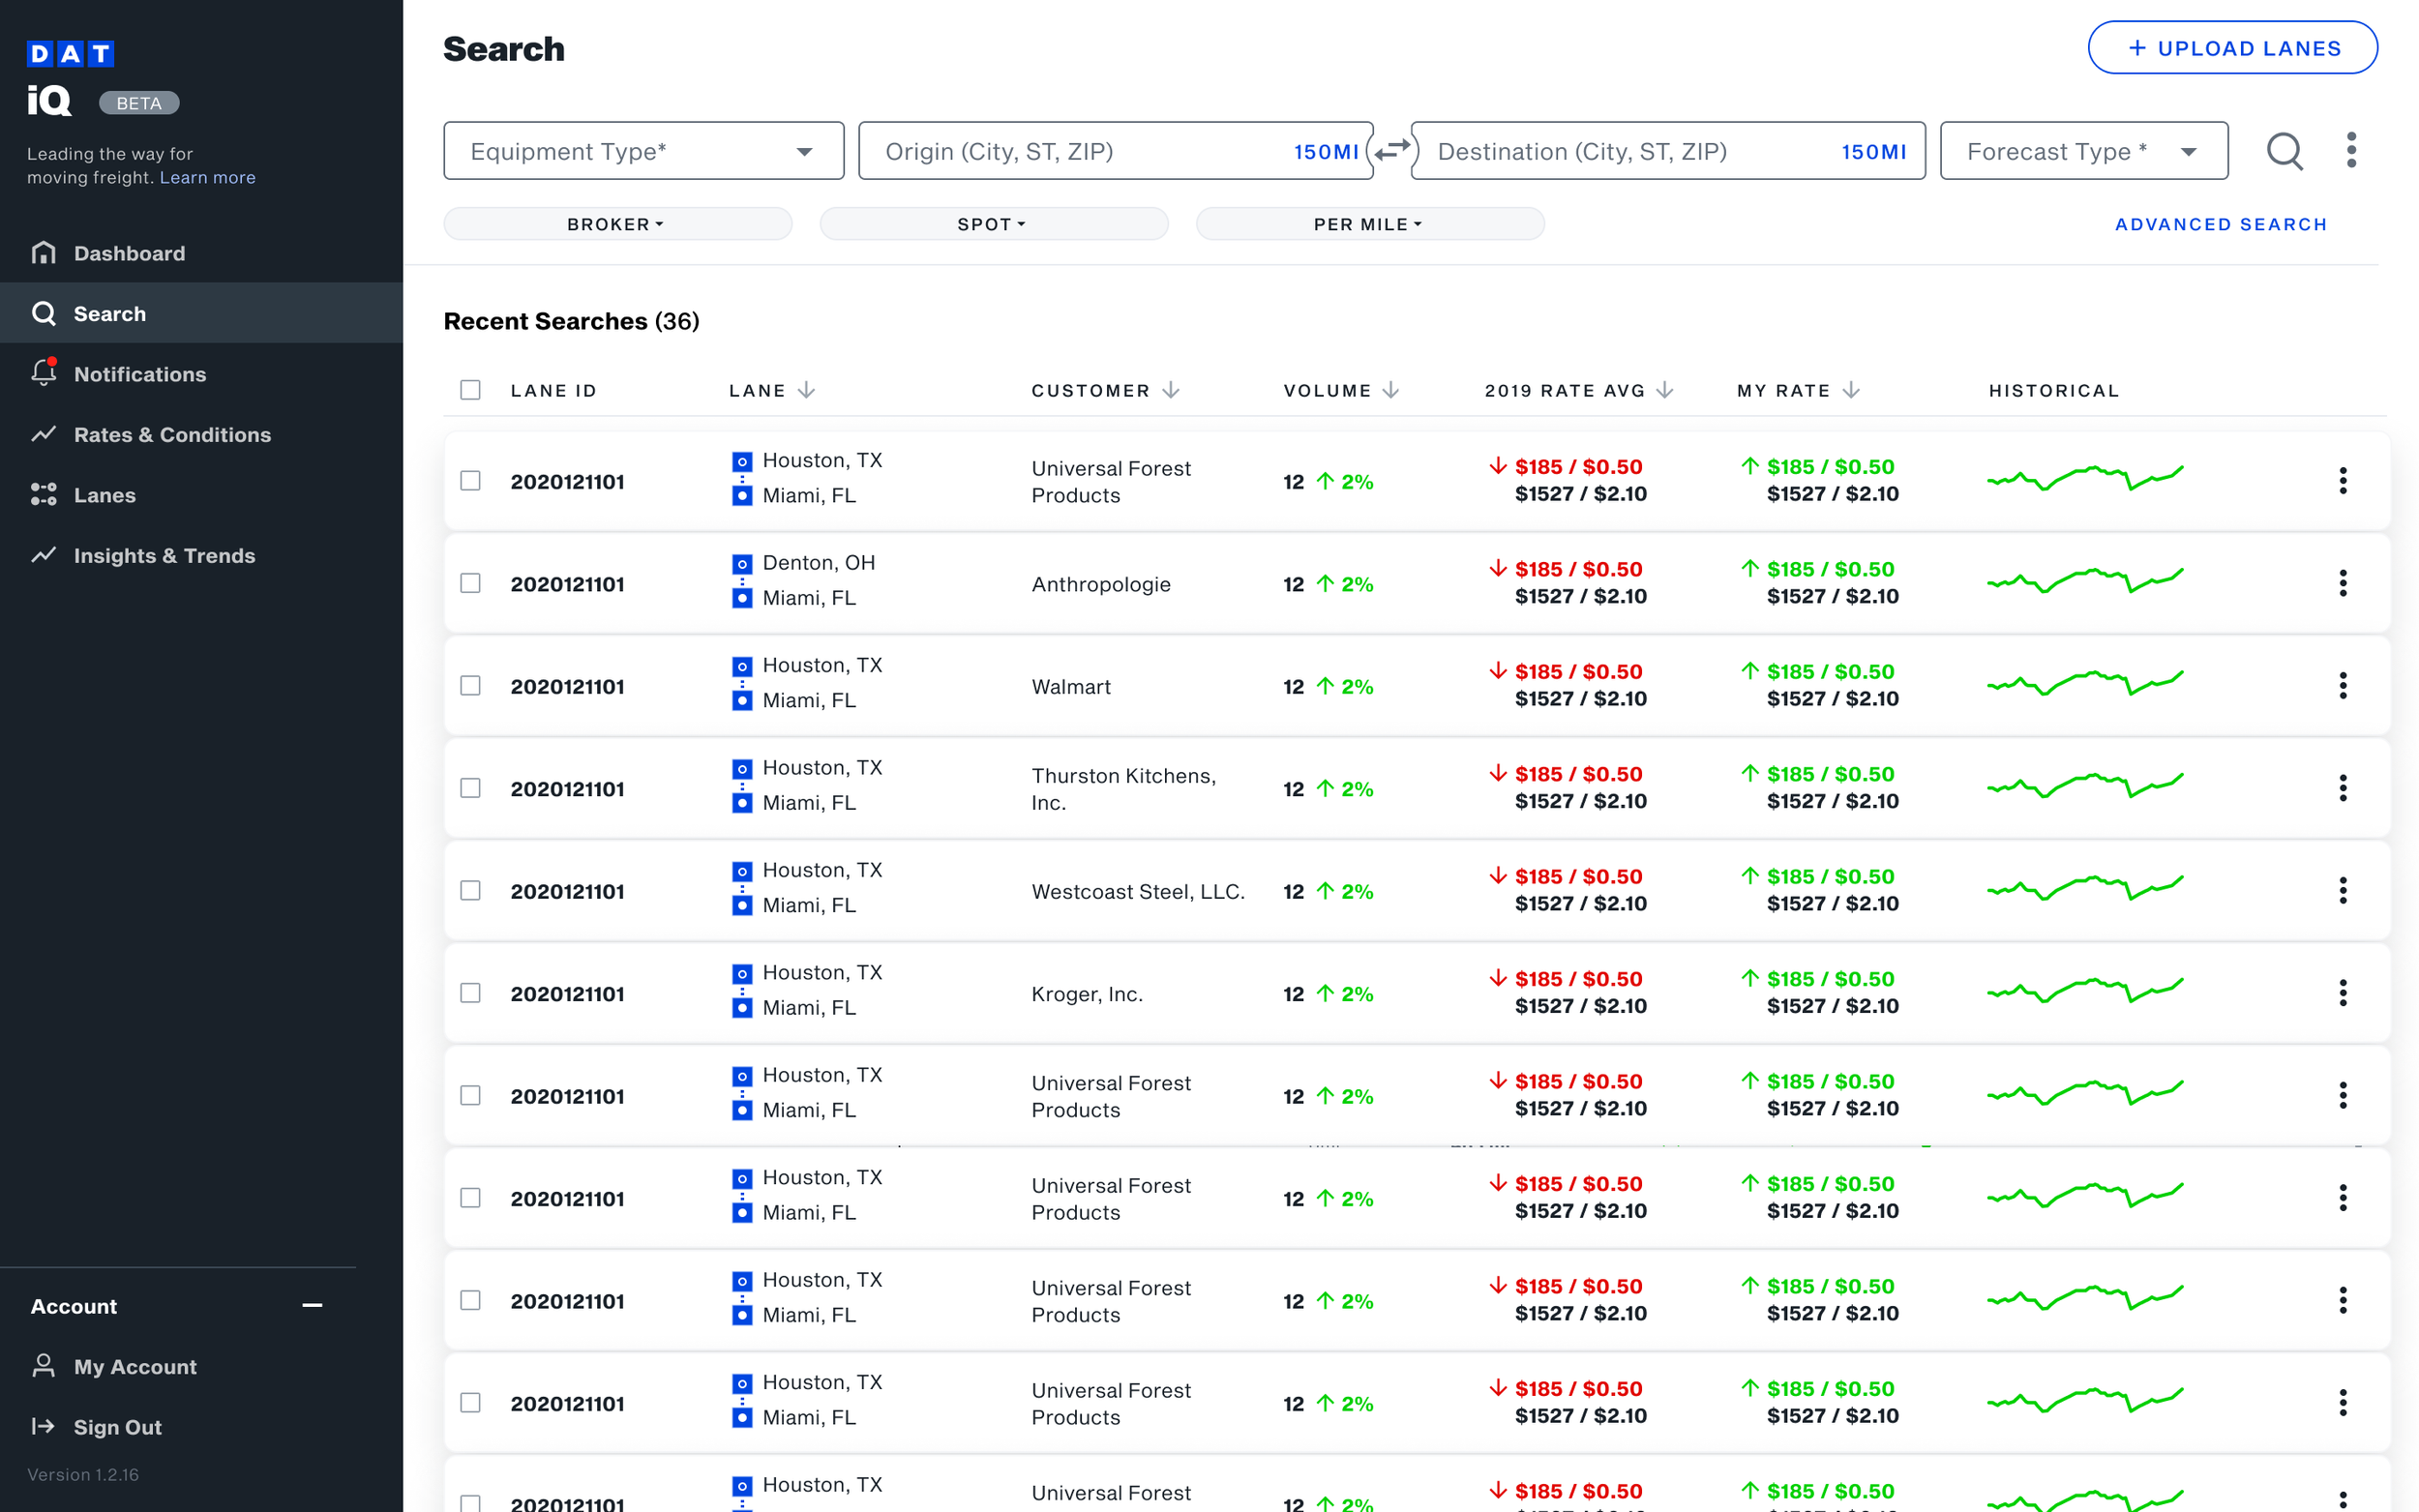Expand the Broker filter dropdown

(x=617, y=223)
